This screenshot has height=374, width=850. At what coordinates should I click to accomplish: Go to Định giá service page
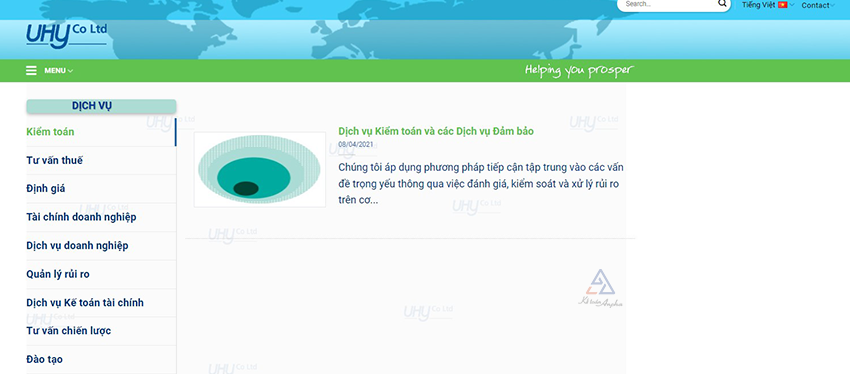tap(46, 189)
